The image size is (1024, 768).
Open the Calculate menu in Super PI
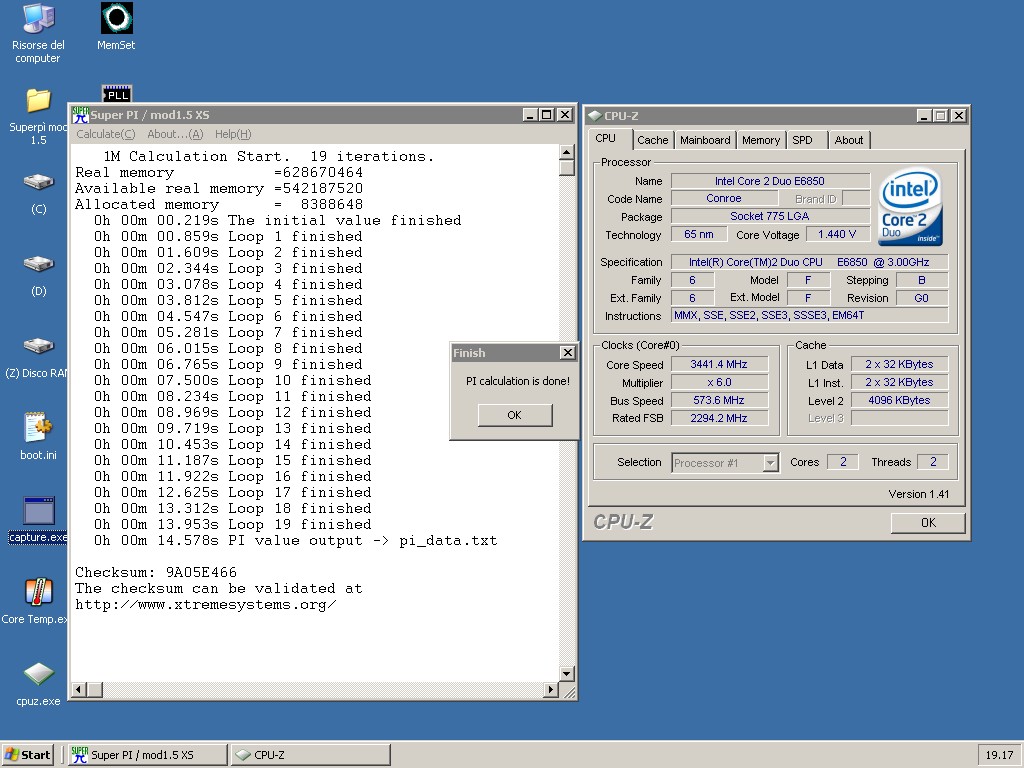coord(105,134)
